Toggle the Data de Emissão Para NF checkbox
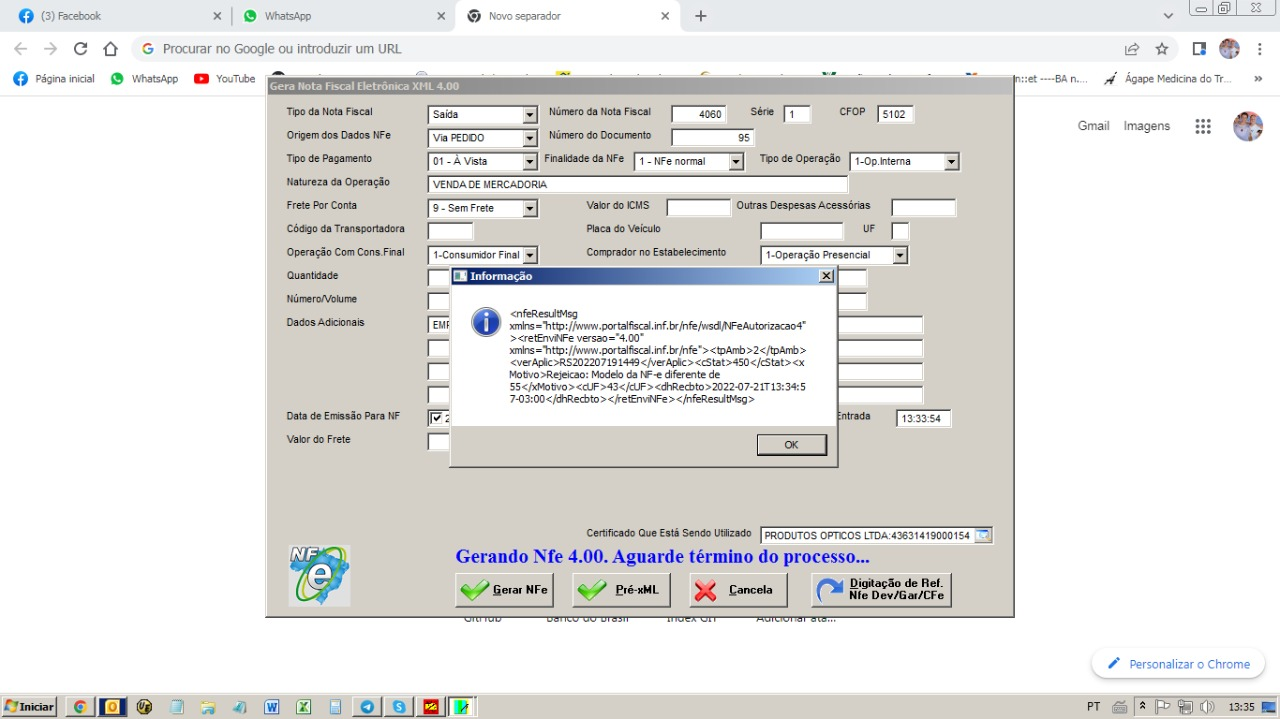This screenshot has width=1280, height=719. pos(436,418)
